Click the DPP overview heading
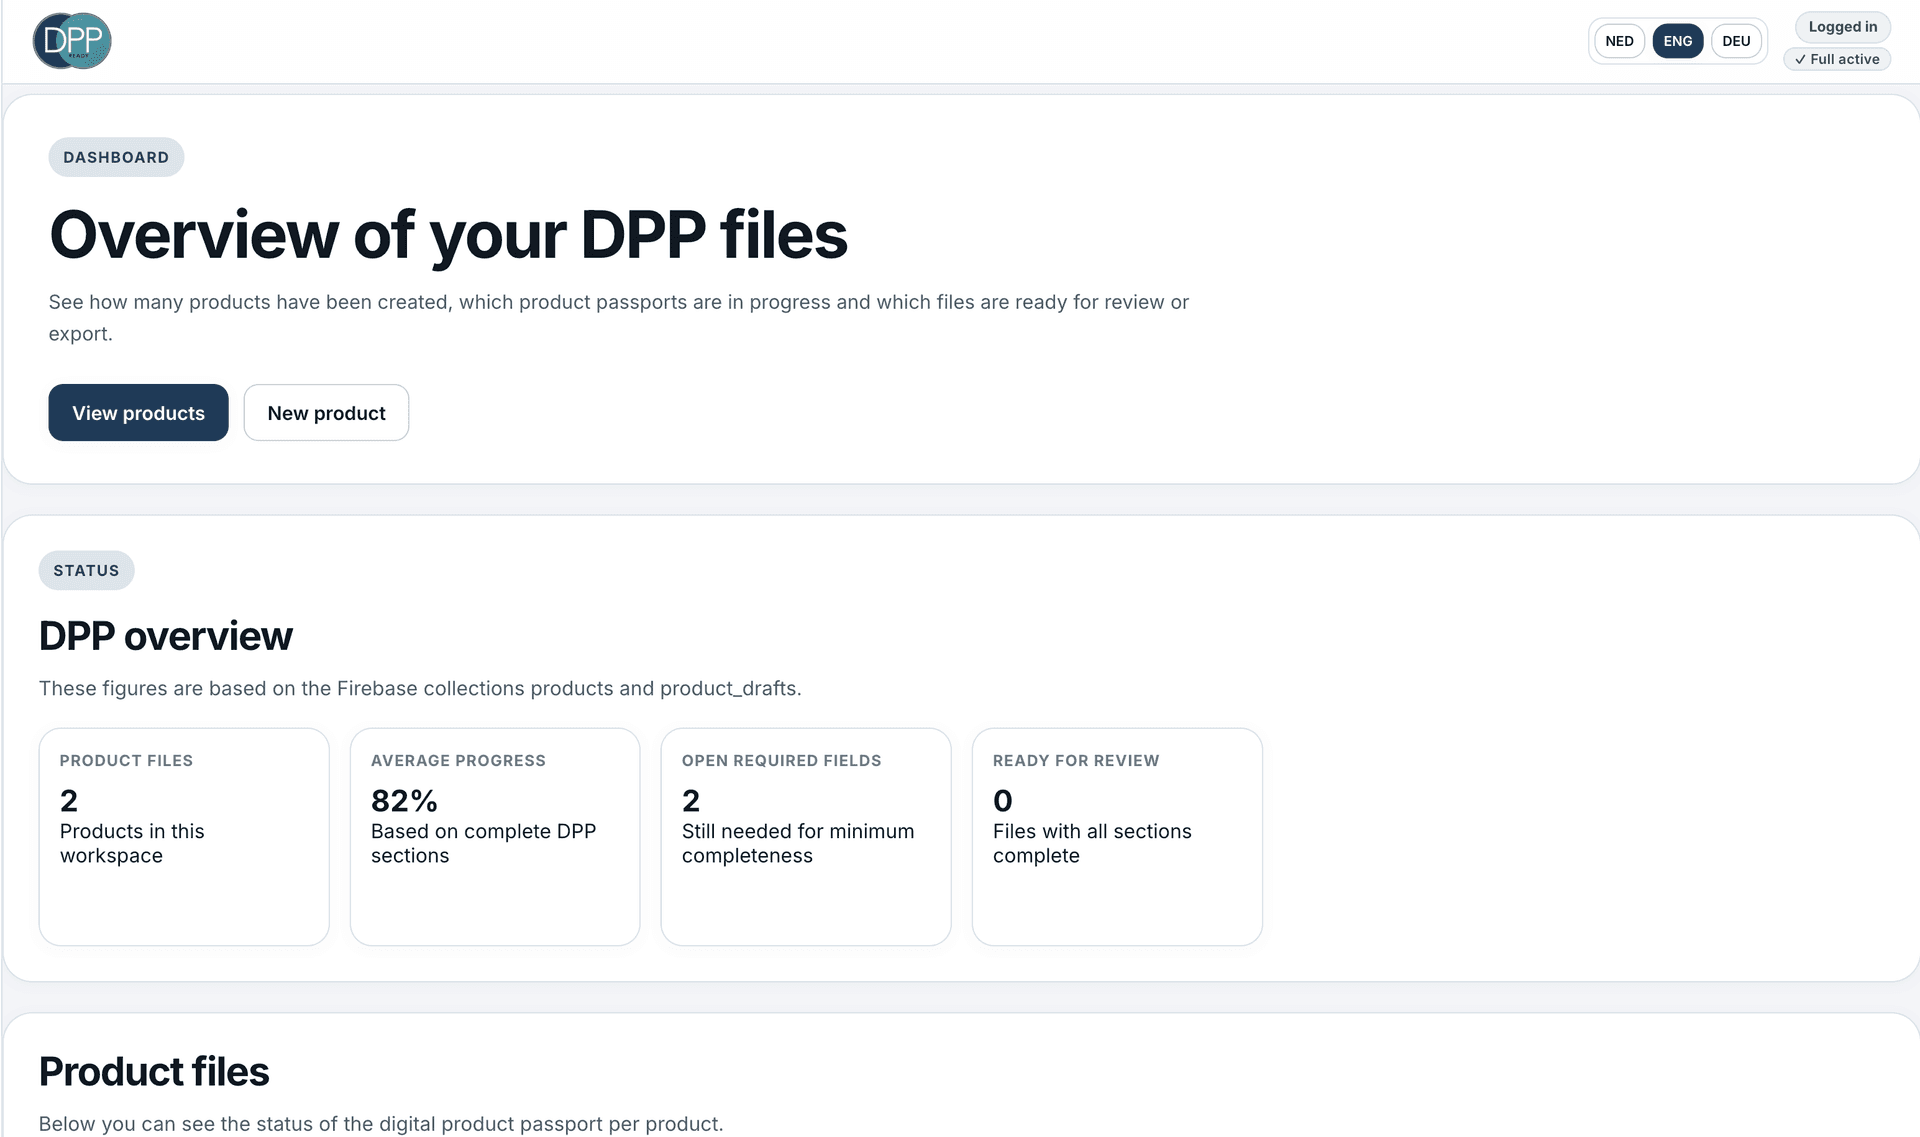 pos(165,636)
